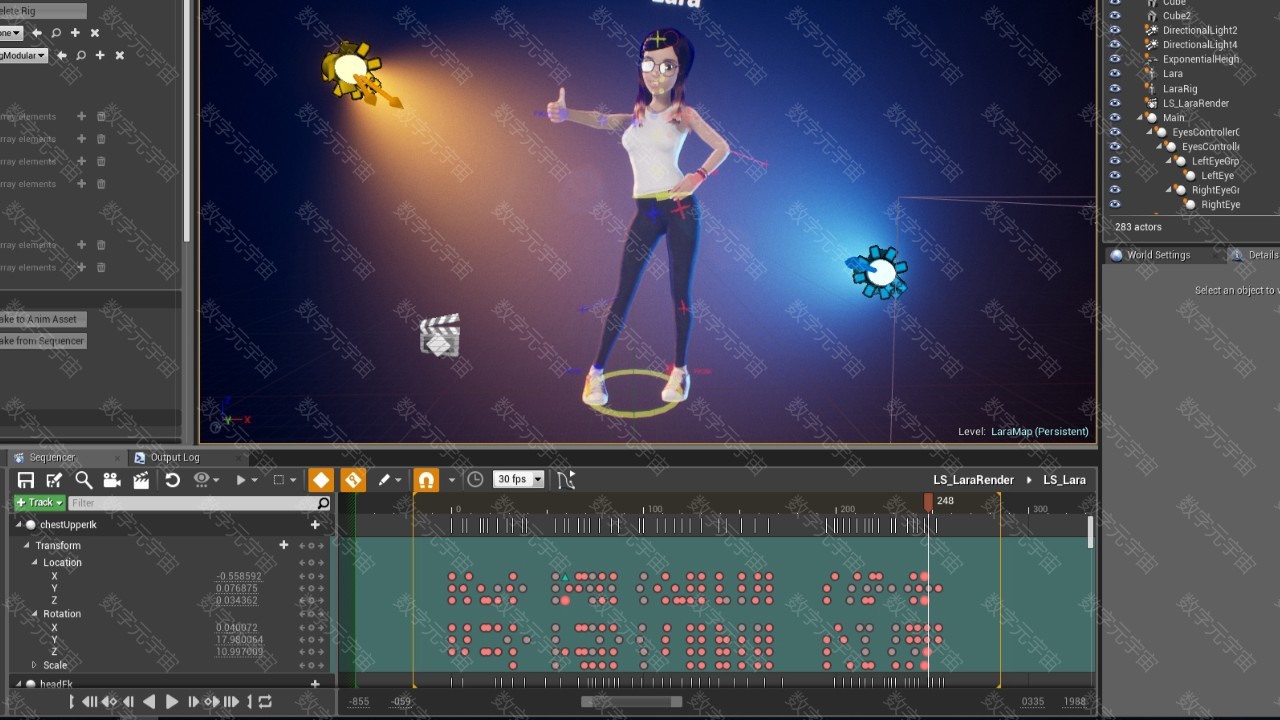Collapse the Main actor in the outliner
Screen dimensions: 1280x720
[1140, 118]
